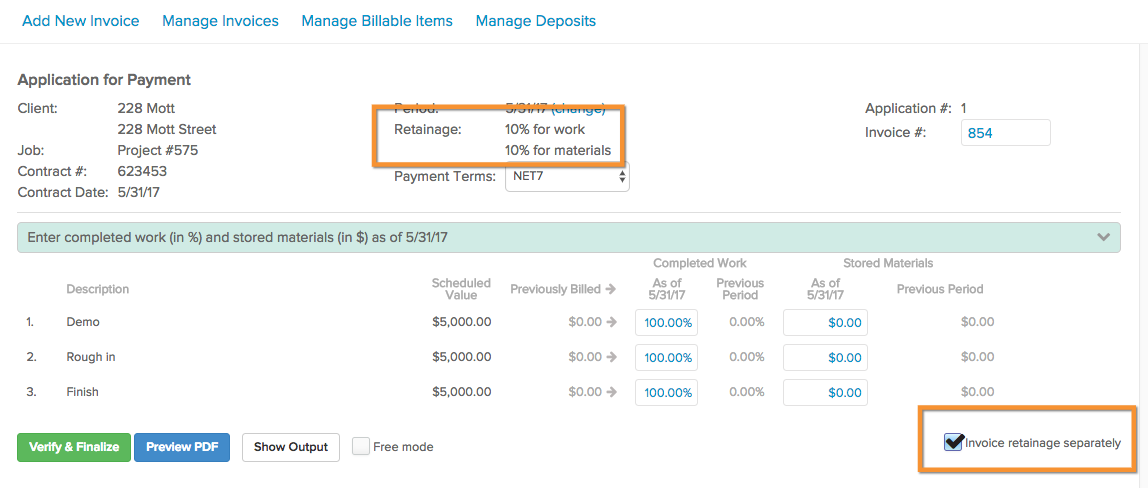Open Manage Billable Items
The width and height of the screenshot is (1148, 488).
[377, 21]
